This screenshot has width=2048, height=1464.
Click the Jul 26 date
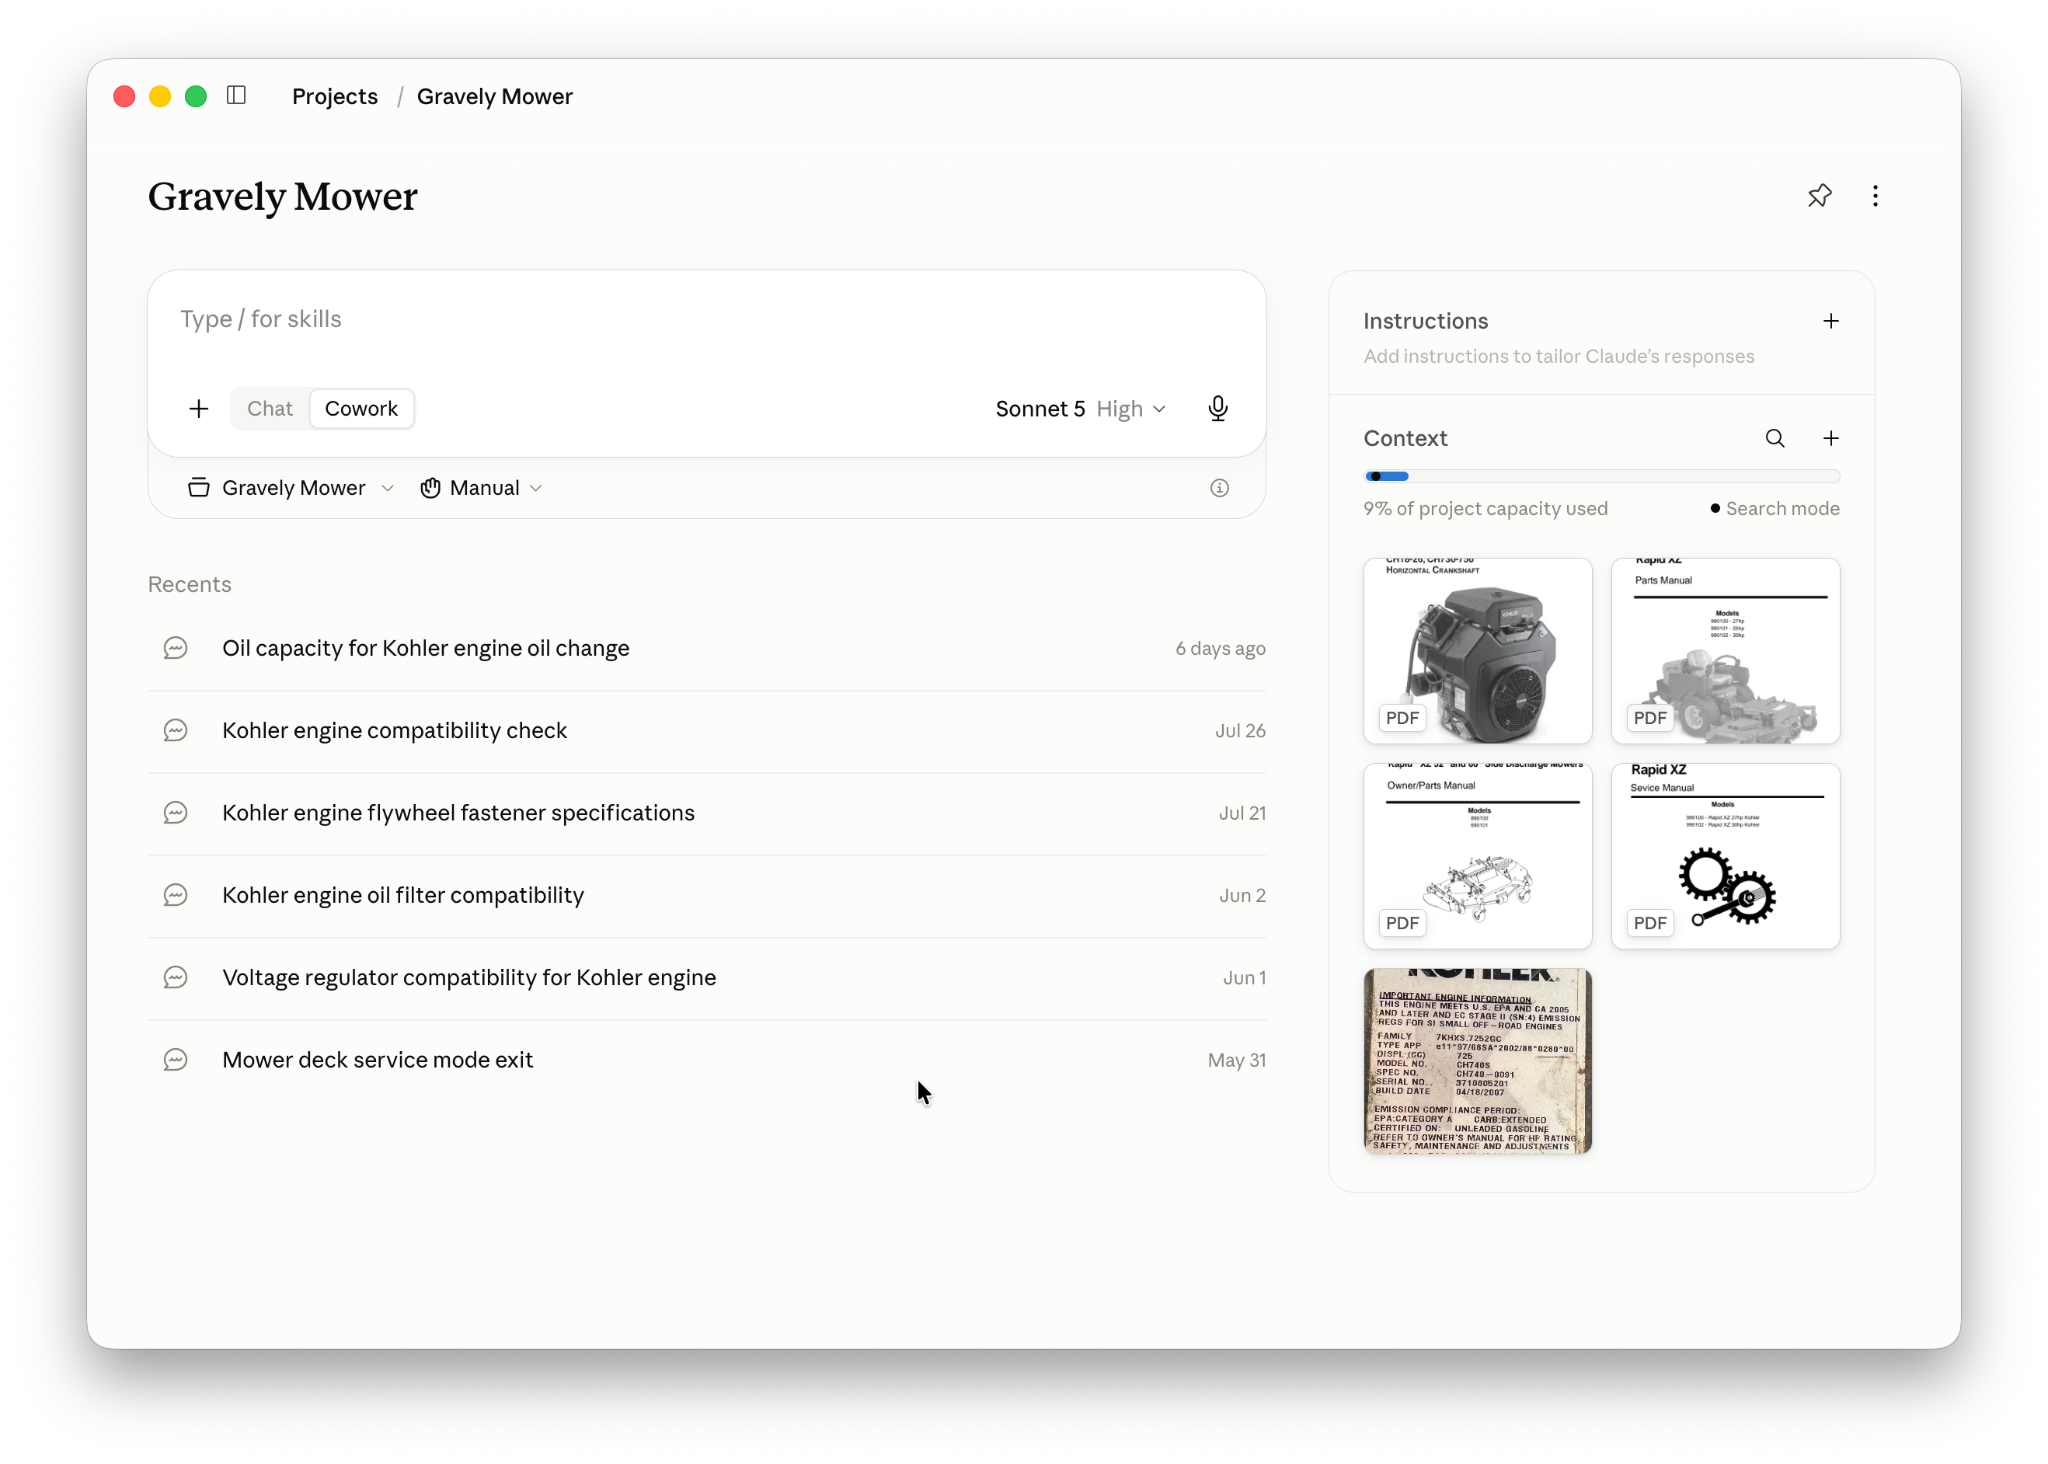pos(1240,730)
